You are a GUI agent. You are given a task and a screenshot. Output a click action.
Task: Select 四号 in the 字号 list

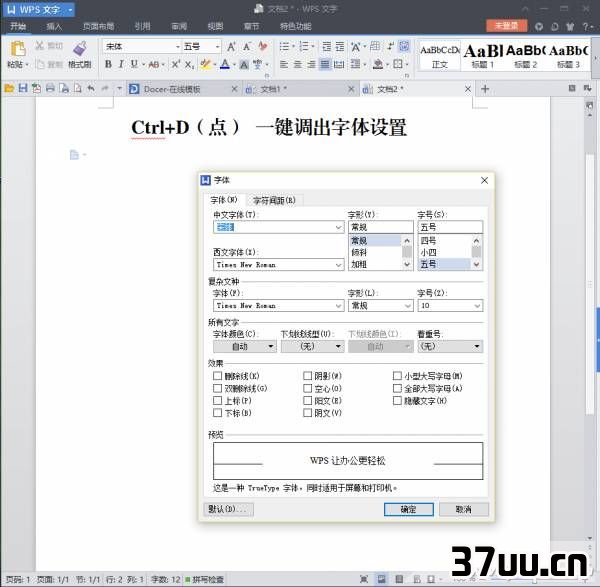click(x=444, y=241)
